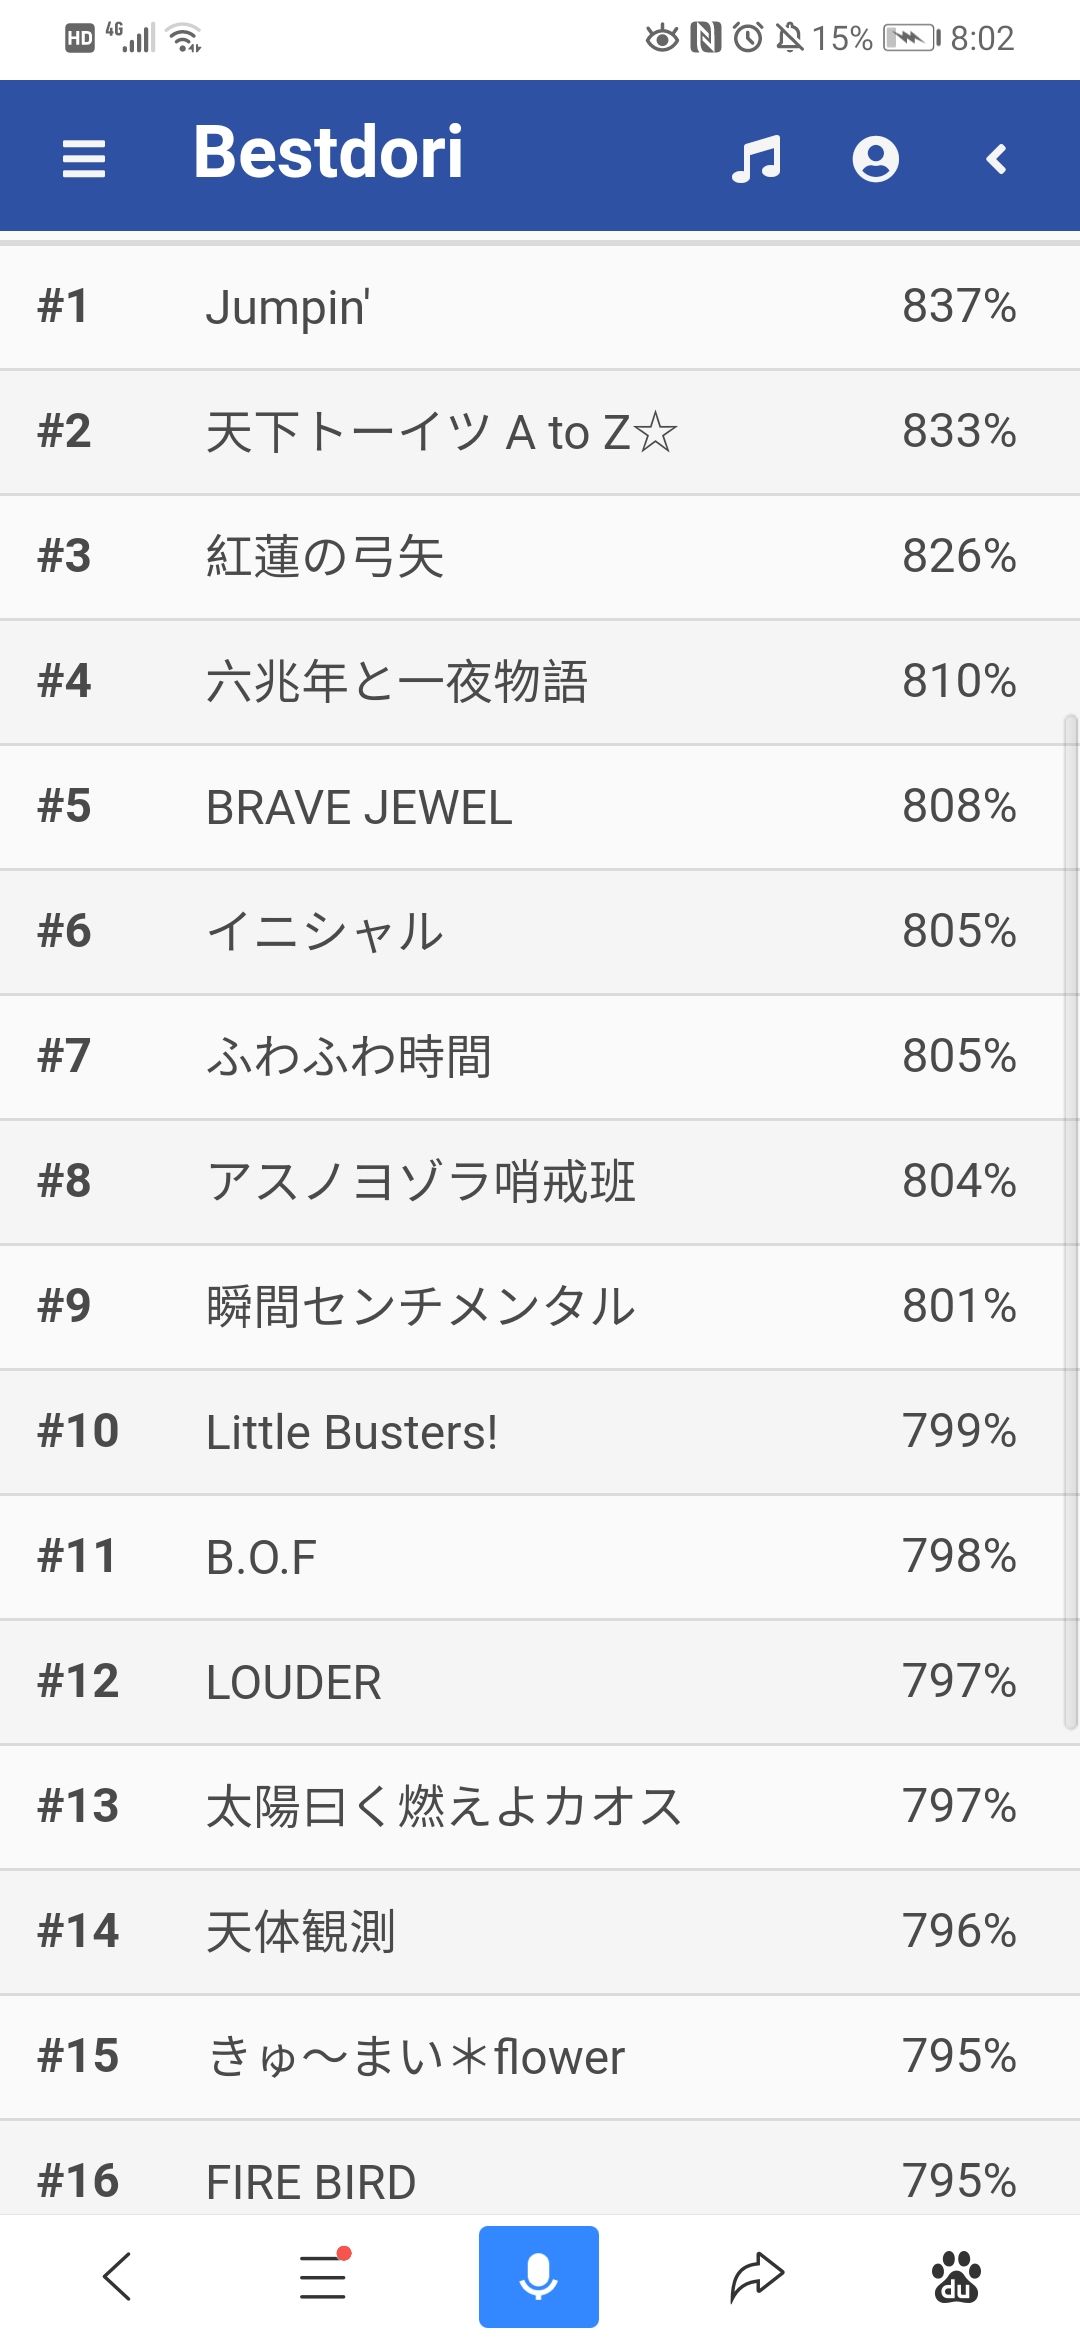Viewport: 1080px width, 2340px height.
Task: Open the hamburger navigation menu
Action: coord(84,158)
